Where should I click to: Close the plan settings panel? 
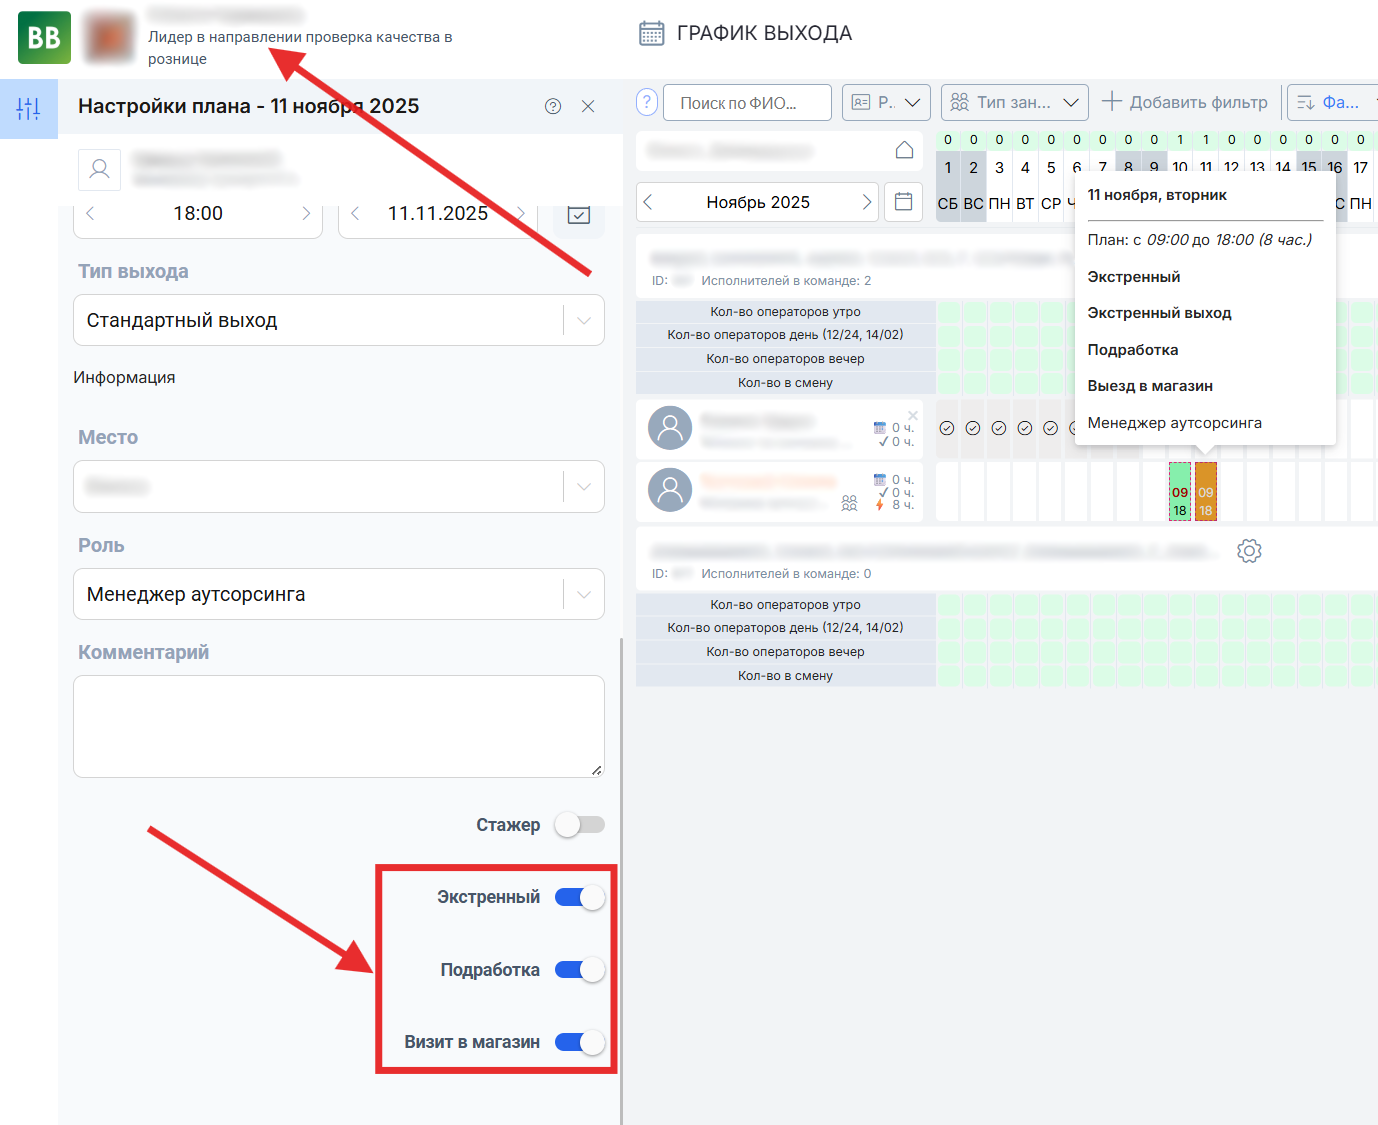pos(588,106)
